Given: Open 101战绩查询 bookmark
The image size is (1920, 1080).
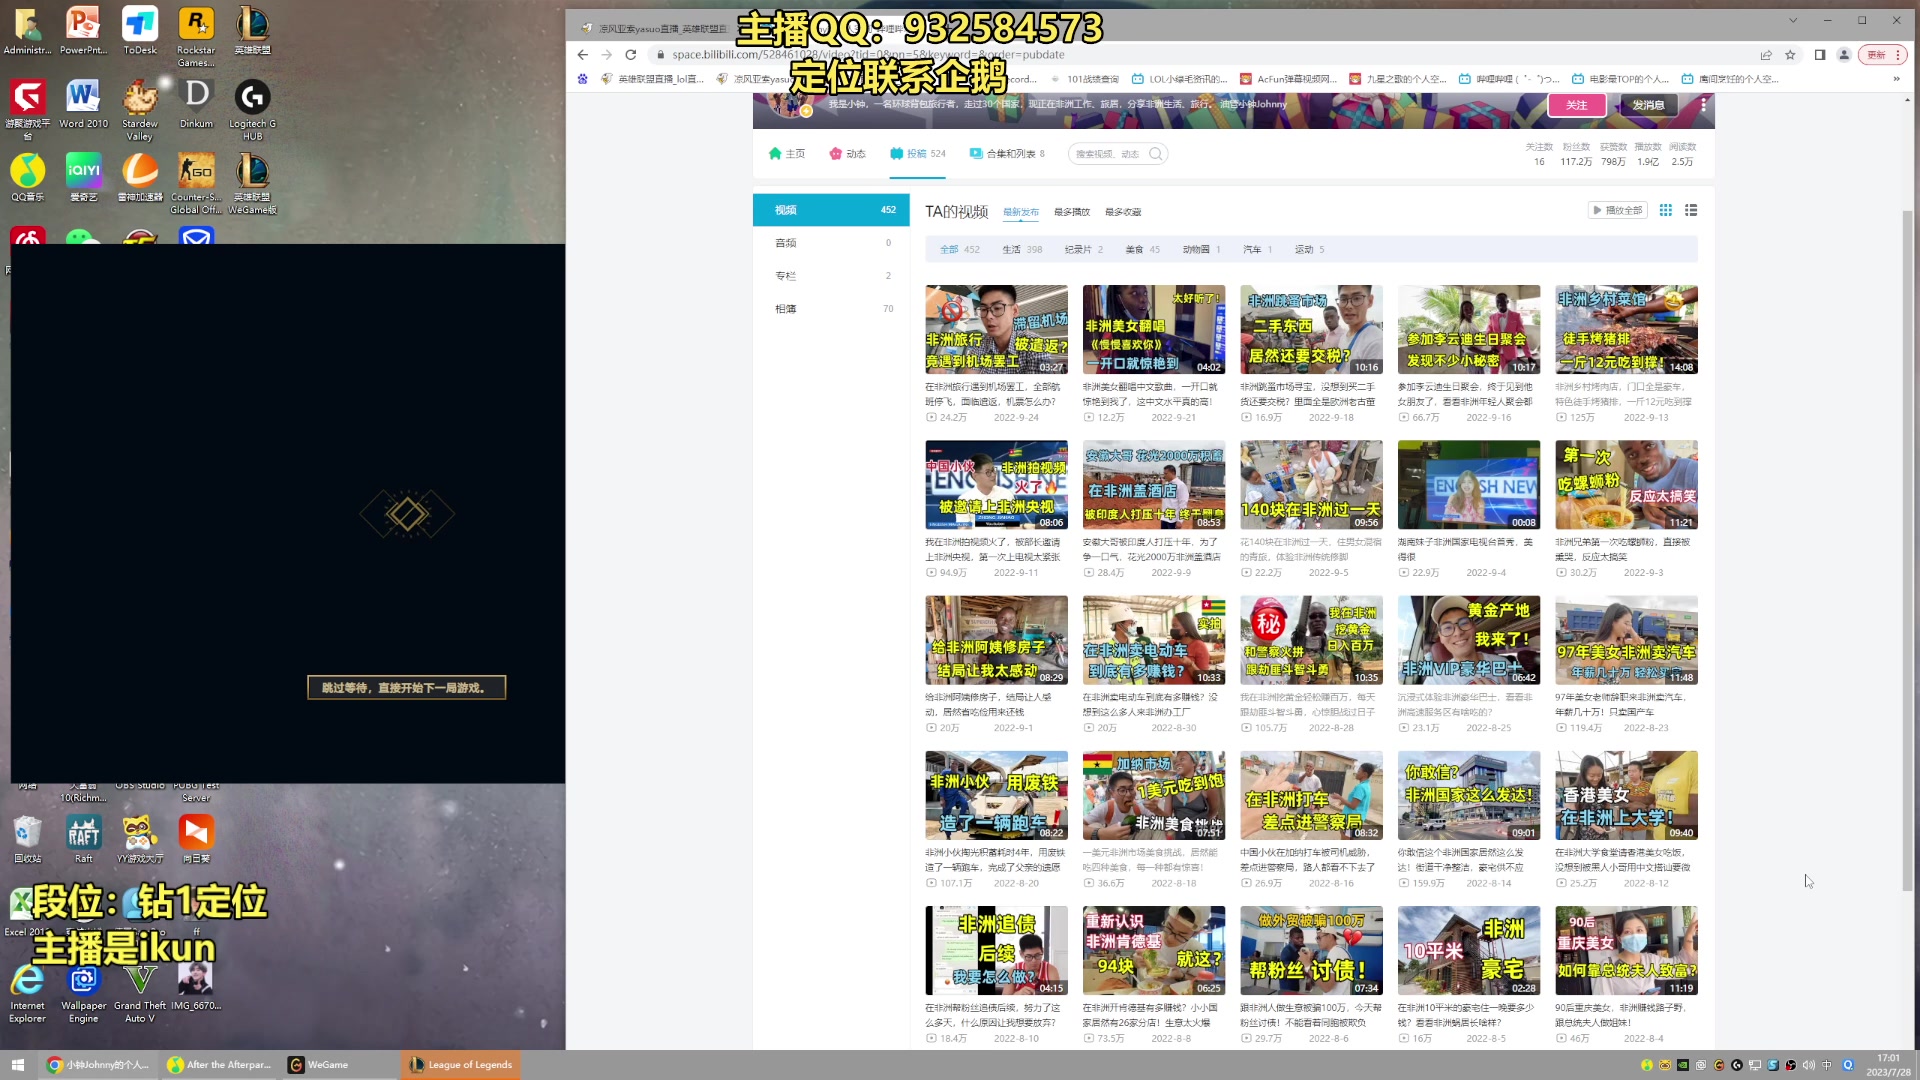Looking at the screenshot, I should pos(1084,79).
